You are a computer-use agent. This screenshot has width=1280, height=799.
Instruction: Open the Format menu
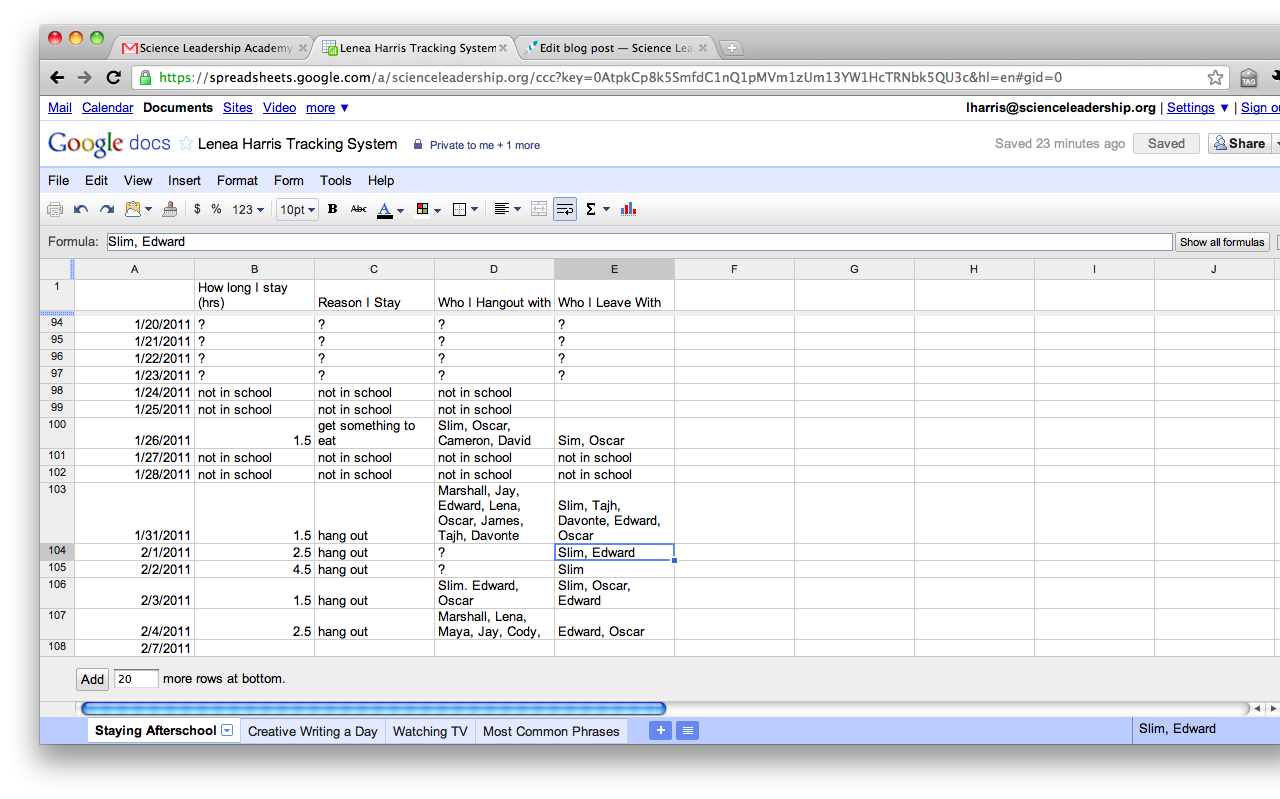237,181
